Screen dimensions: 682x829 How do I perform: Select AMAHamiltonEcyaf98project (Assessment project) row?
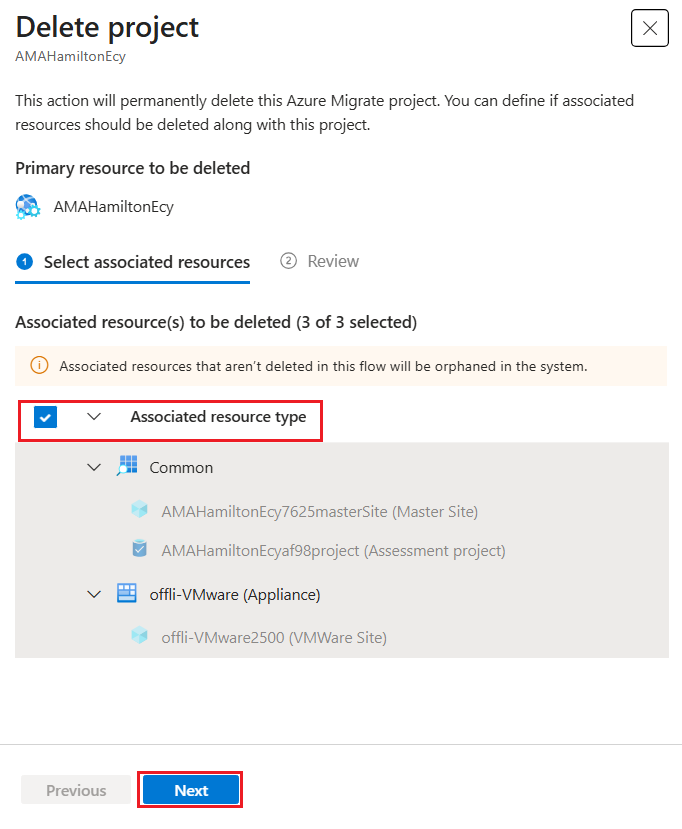click(342, 550)
